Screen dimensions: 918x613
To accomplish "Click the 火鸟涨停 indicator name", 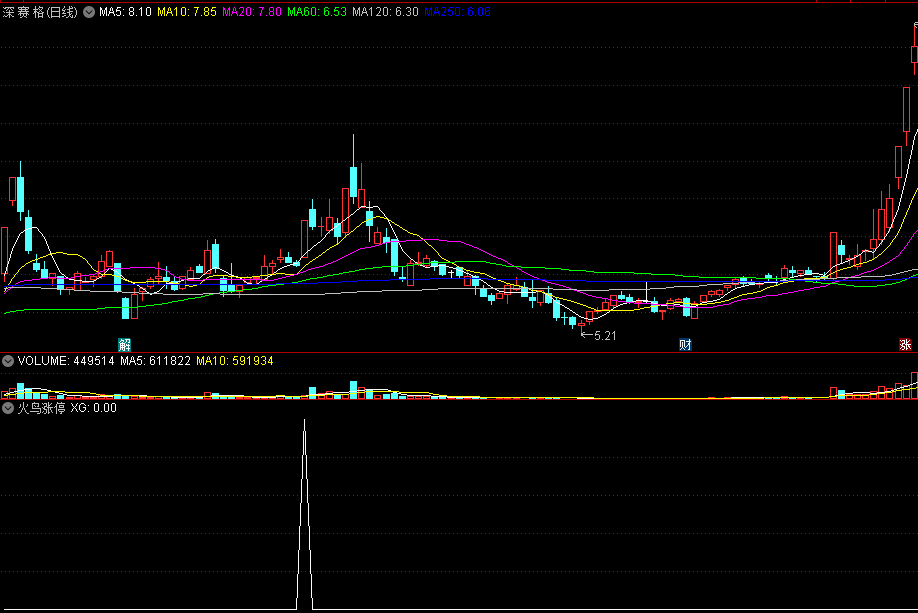I will tap(42, 407).
